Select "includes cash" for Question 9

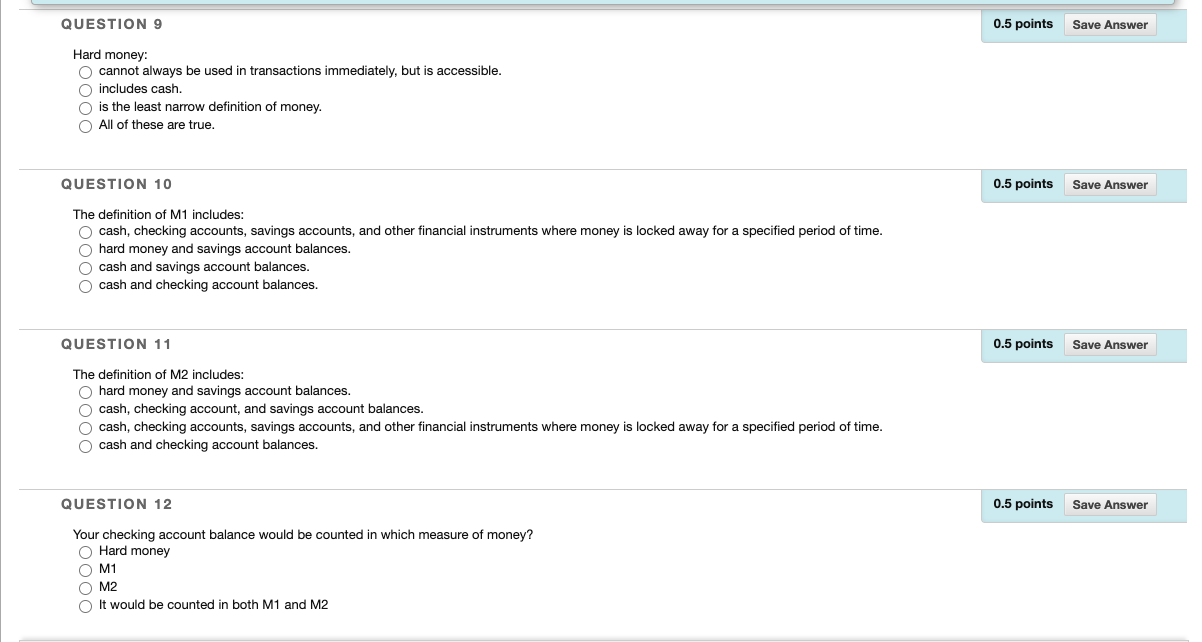coord(85,90)
